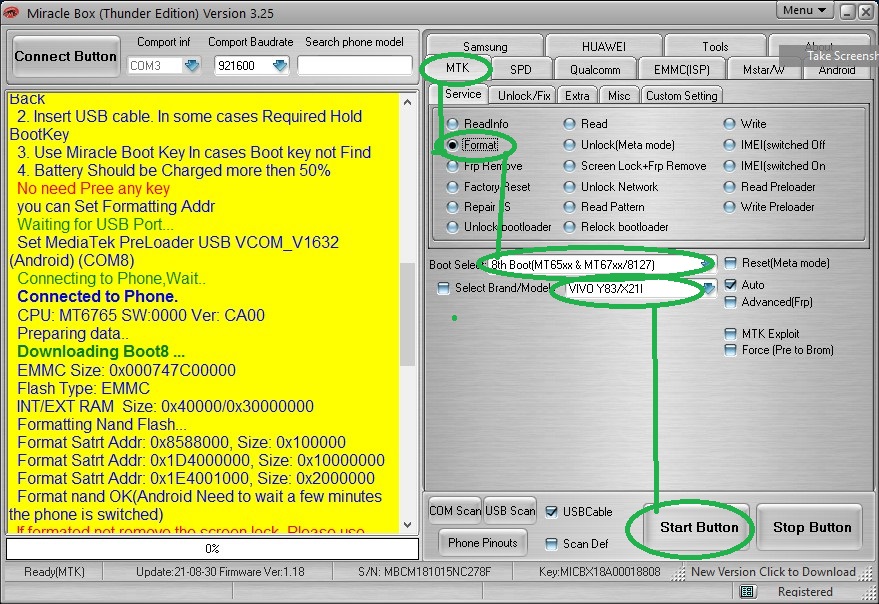Select the Unlock/Fix sub-tab
The height and width of the screenshot is (604, 879).
[524, 95]
